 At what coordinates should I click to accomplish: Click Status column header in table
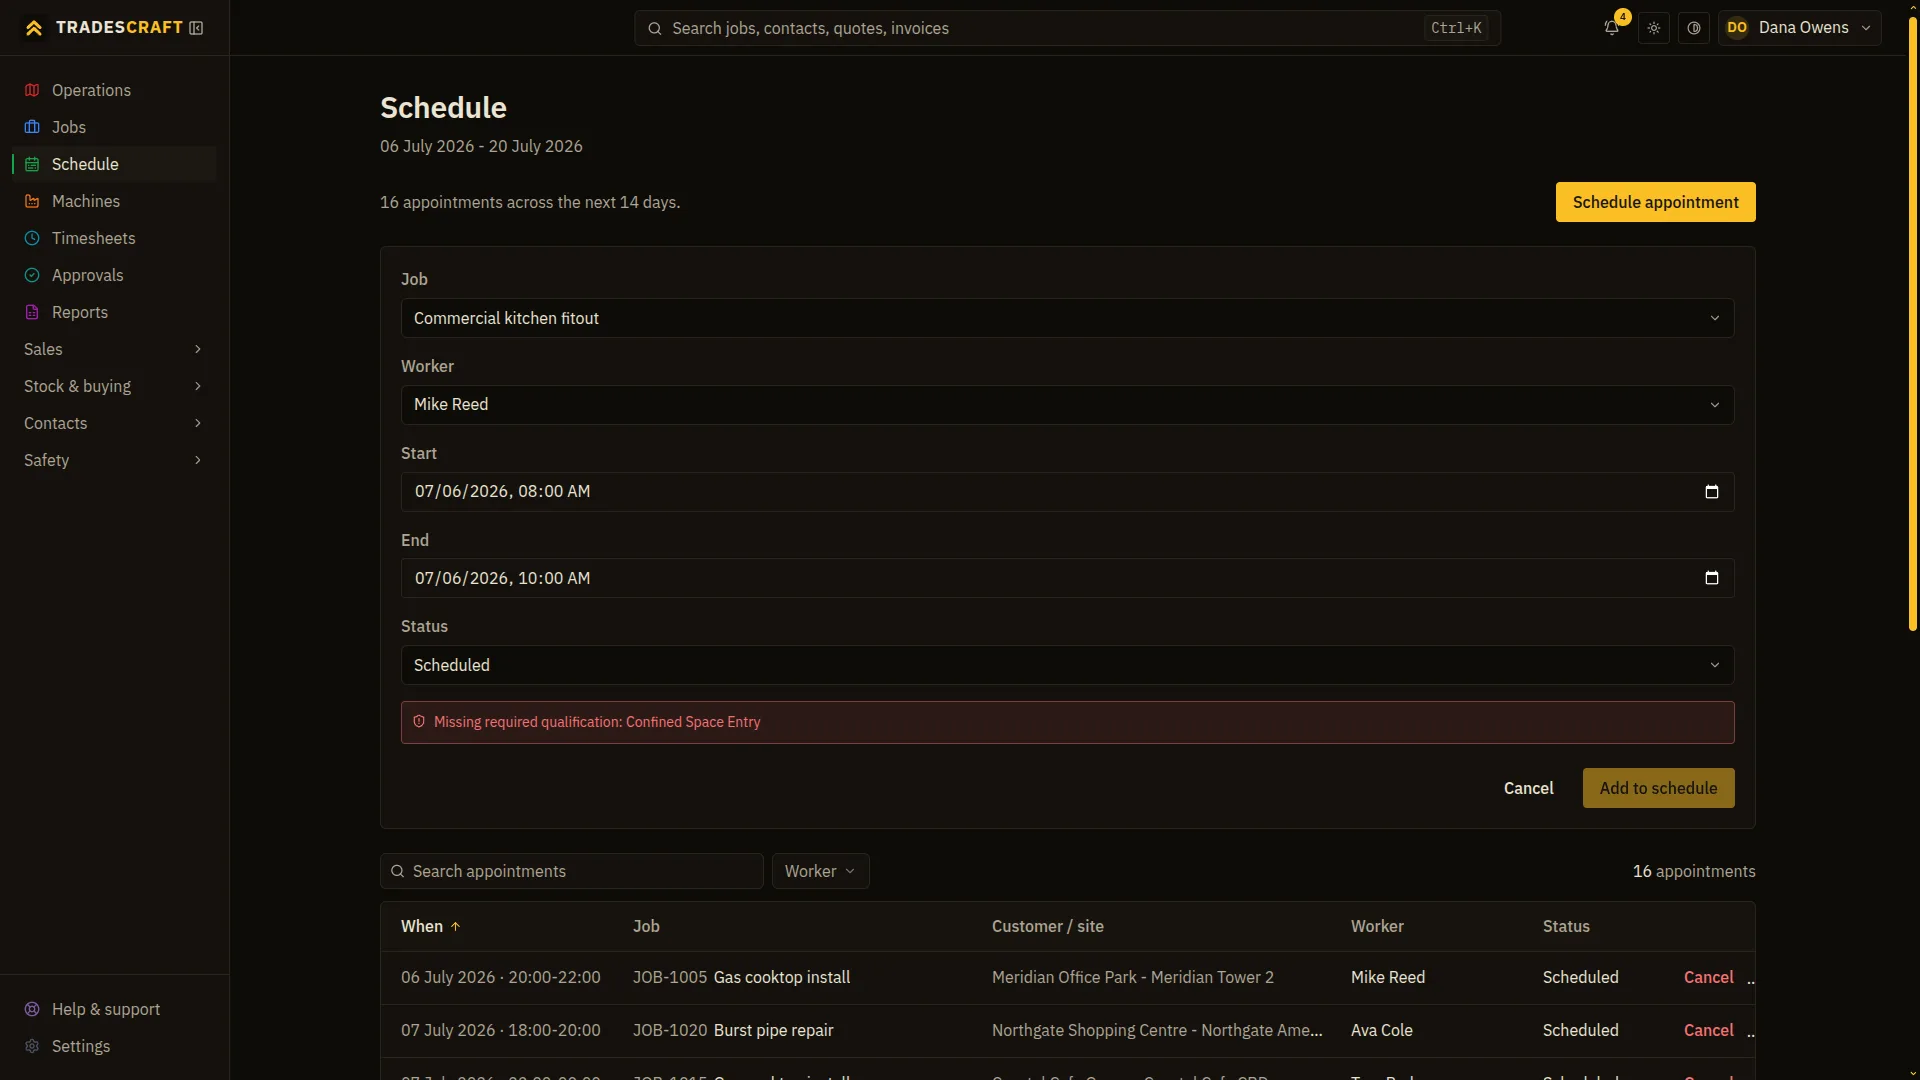(1566, 926)
